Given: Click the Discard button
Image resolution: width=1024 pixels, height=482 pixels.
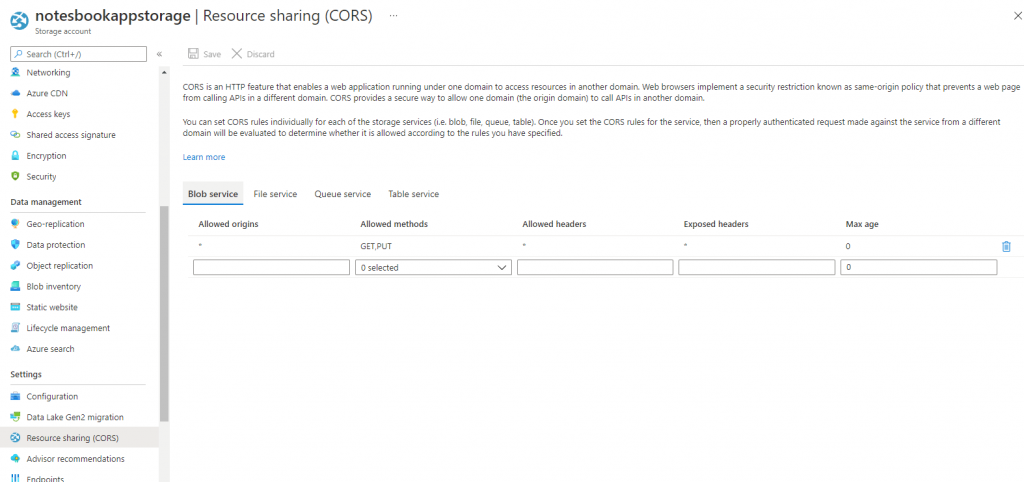Looking at the screenshot, I should tap(253, 54).
